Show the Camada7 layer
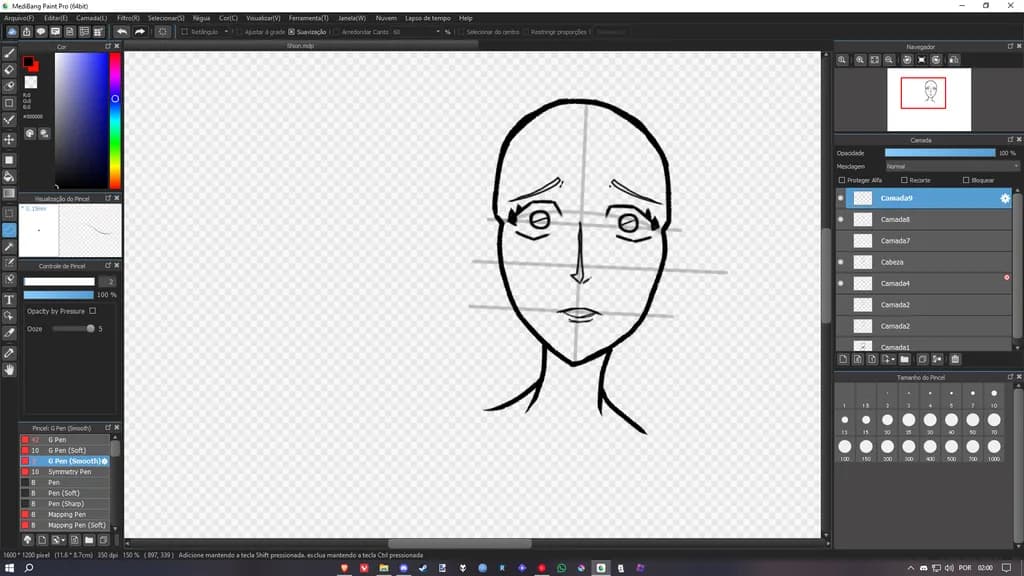 click(840, 241)
